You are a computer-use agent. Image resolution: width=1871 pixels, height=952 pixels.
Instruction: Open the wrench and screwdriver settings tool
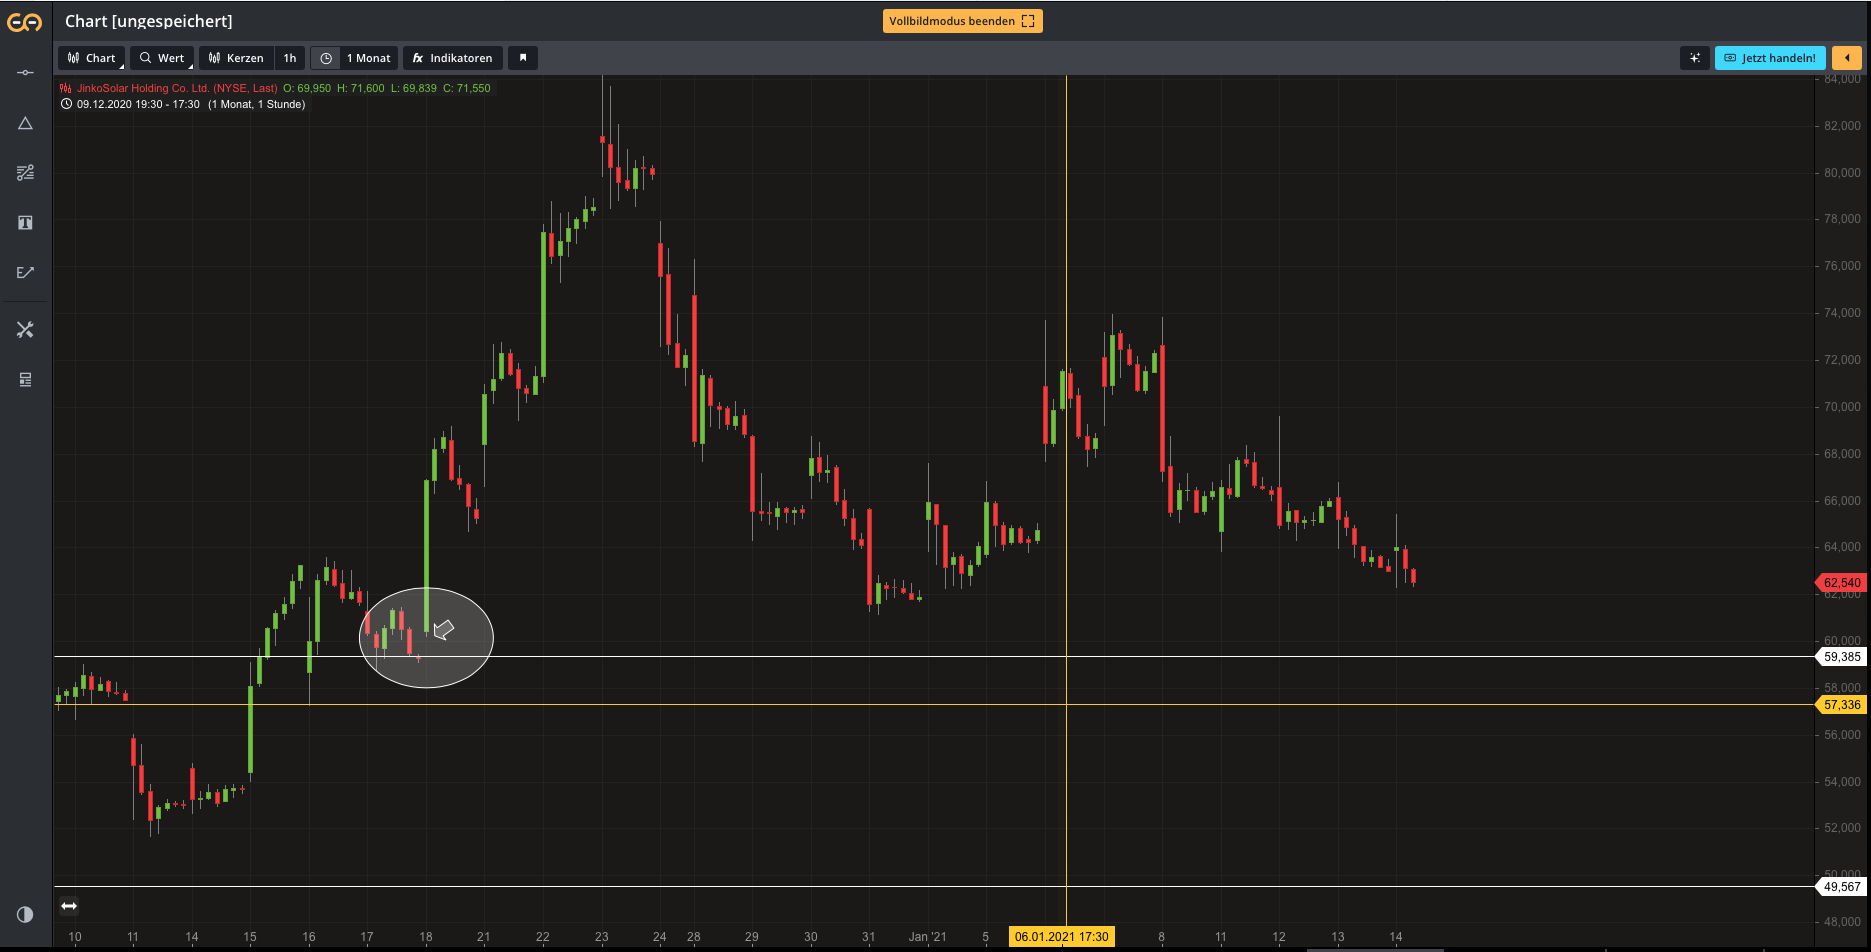(26, 330)
